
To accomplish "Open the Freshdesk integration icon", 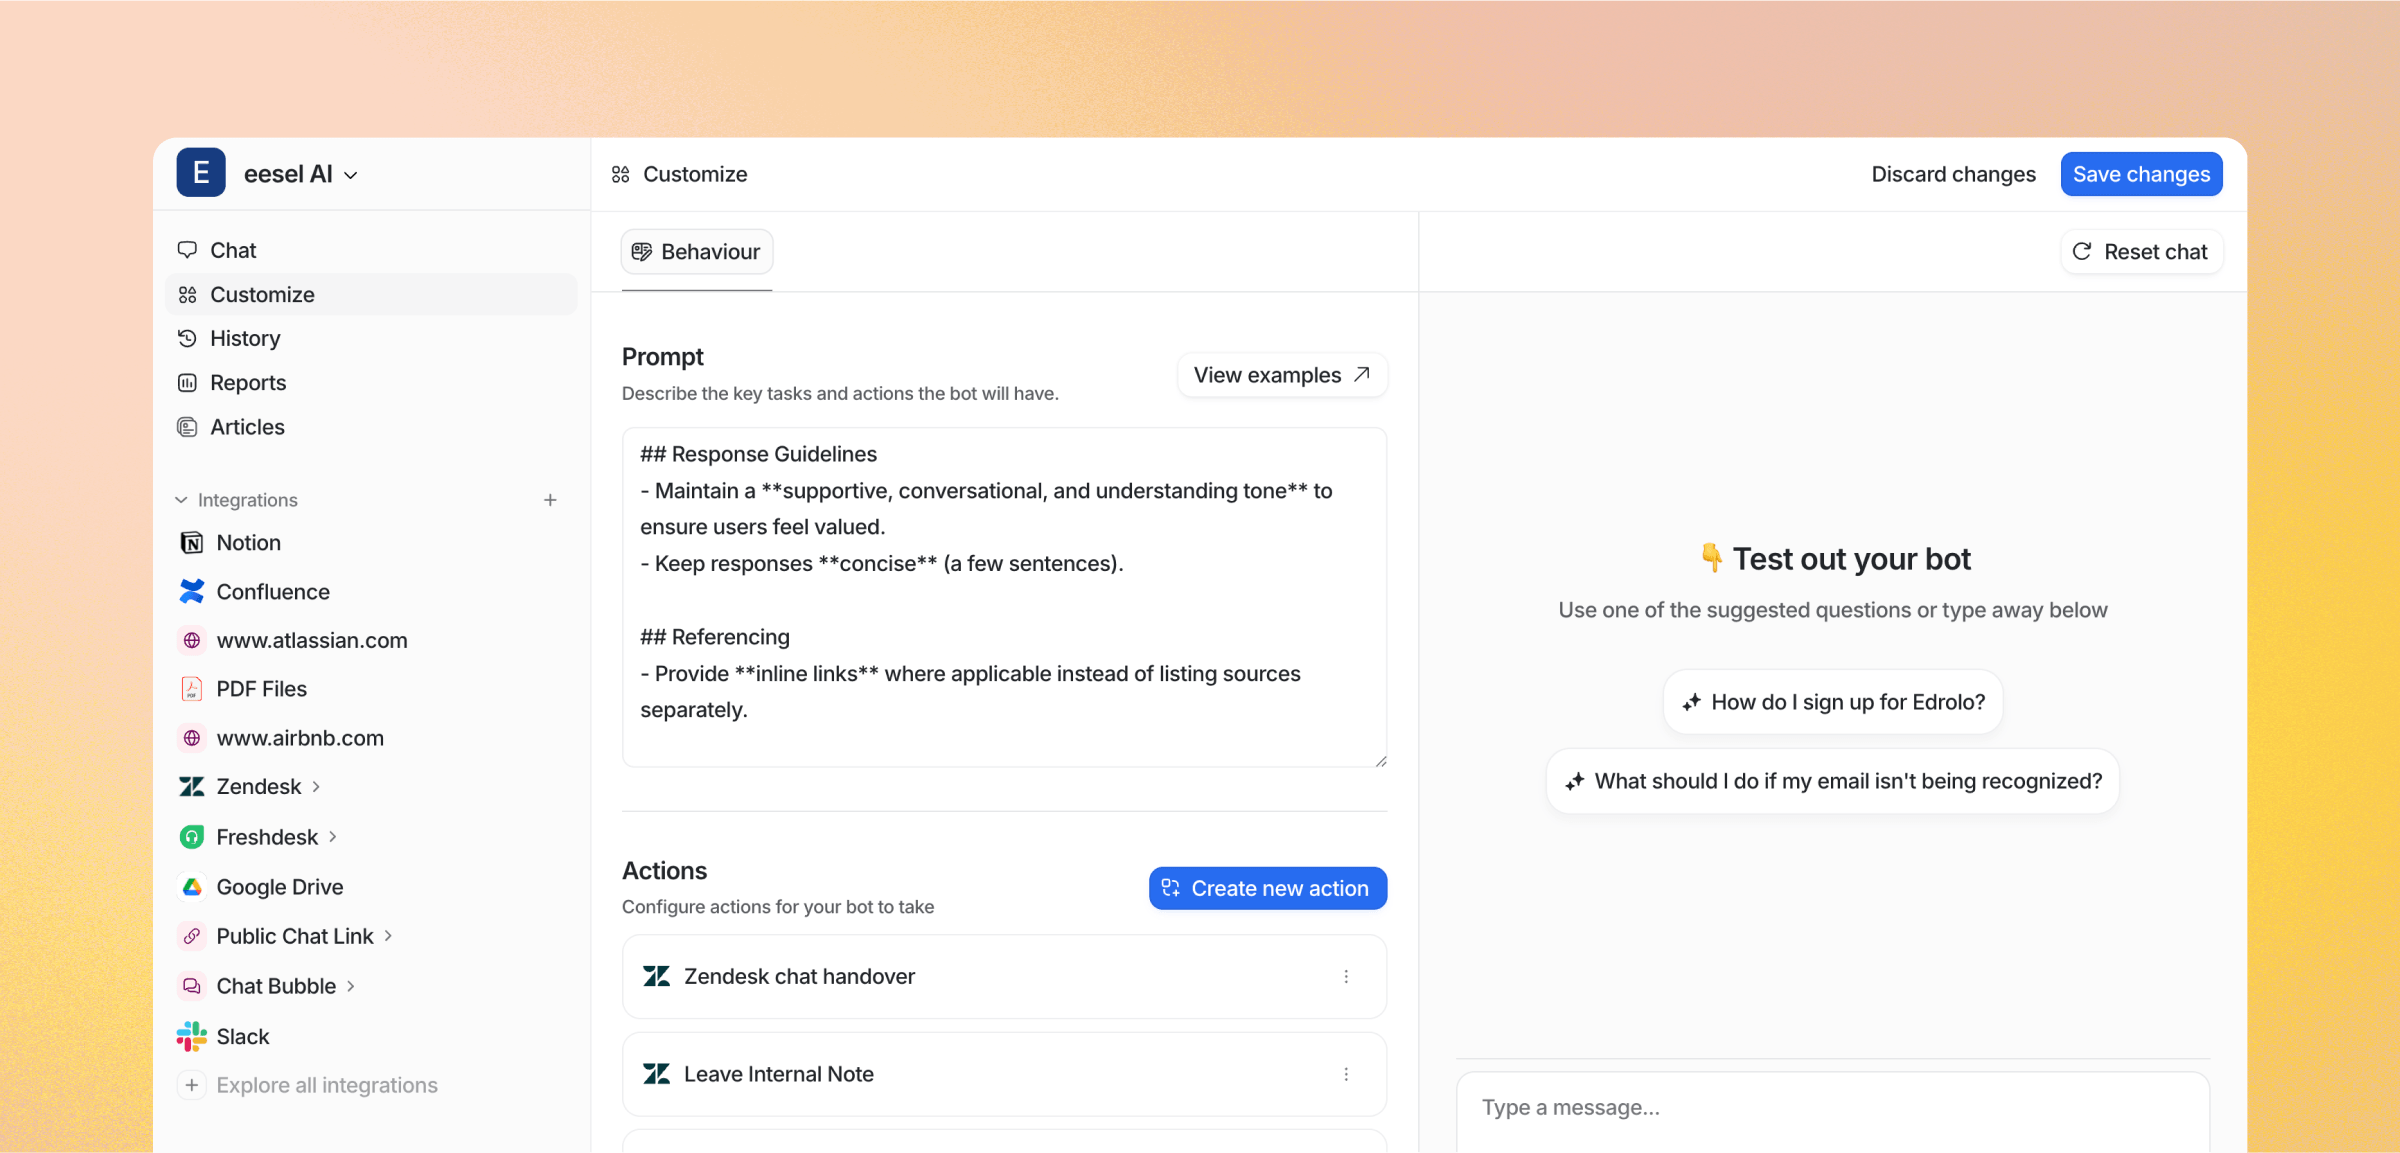I will tap(192, 836).
